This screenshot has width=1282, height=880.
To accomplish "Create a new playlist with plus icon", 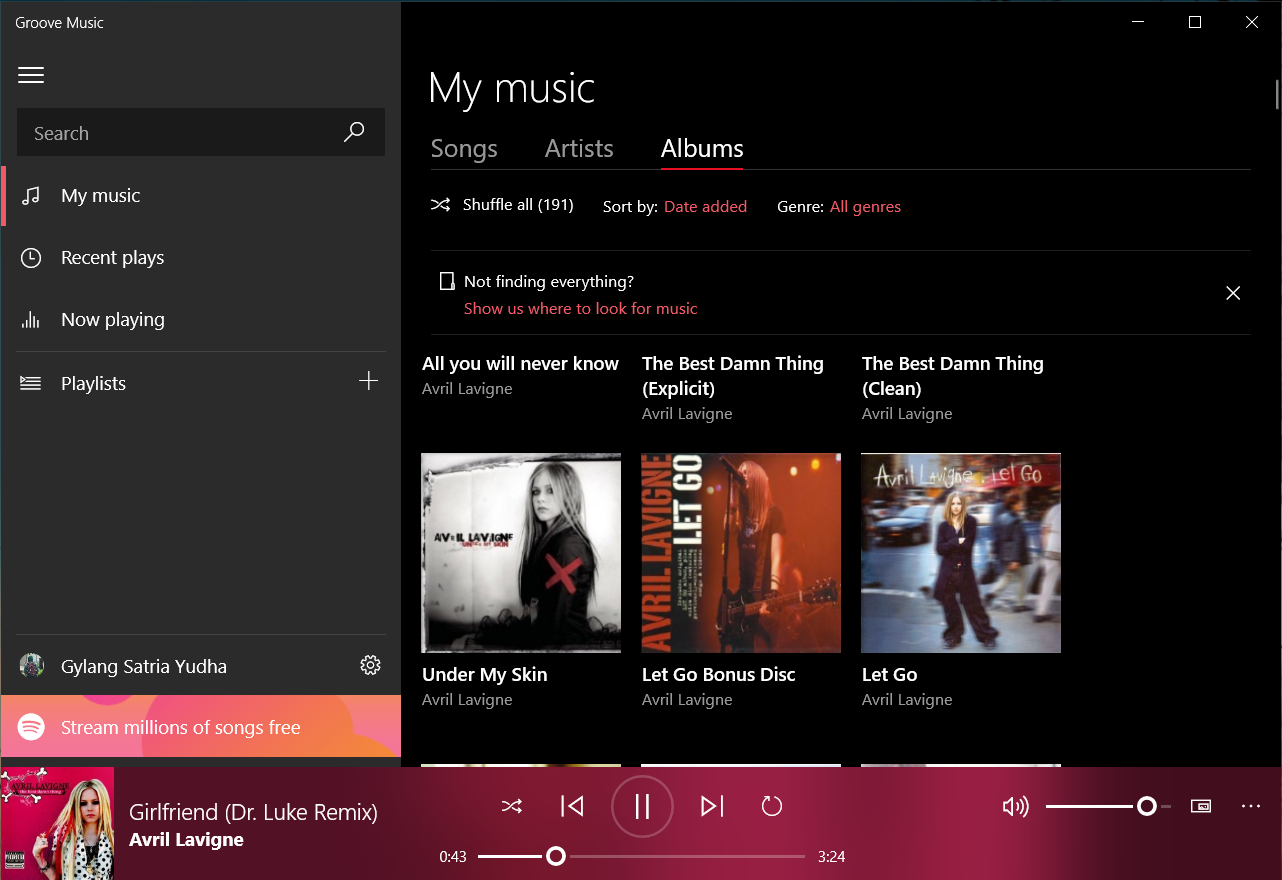I will coord(368,381).
